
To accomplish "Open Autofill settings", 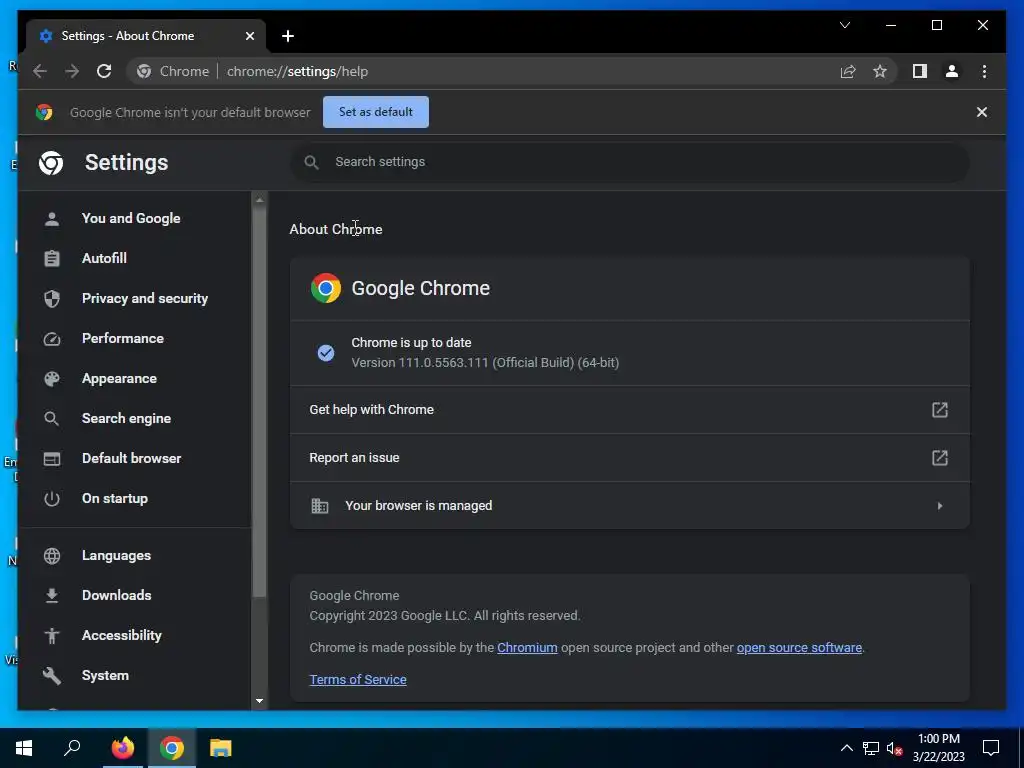I will tap(104, 258).
